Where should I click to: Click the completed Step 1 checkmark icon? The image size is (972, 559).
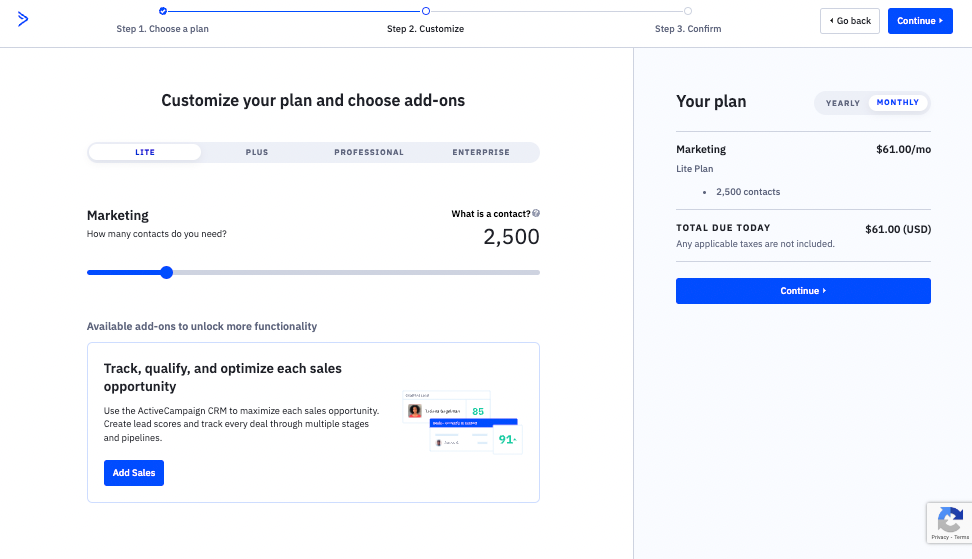click(x=163, y=11)
